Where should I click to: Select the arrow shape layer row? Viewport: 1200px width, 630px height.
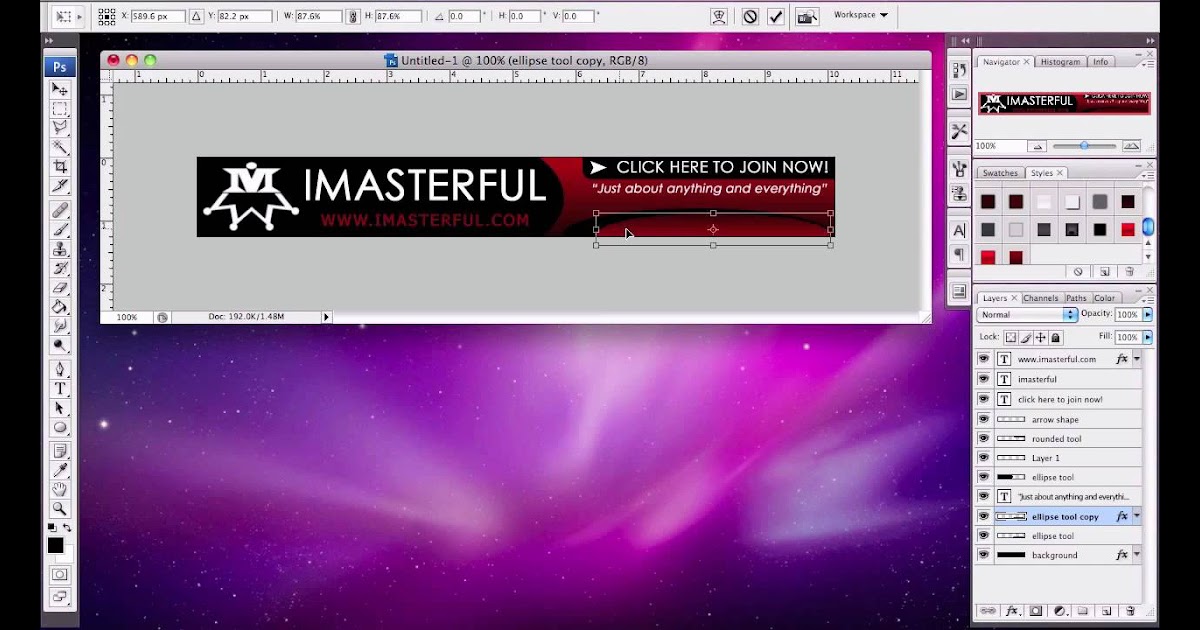tap(1058, 419)
